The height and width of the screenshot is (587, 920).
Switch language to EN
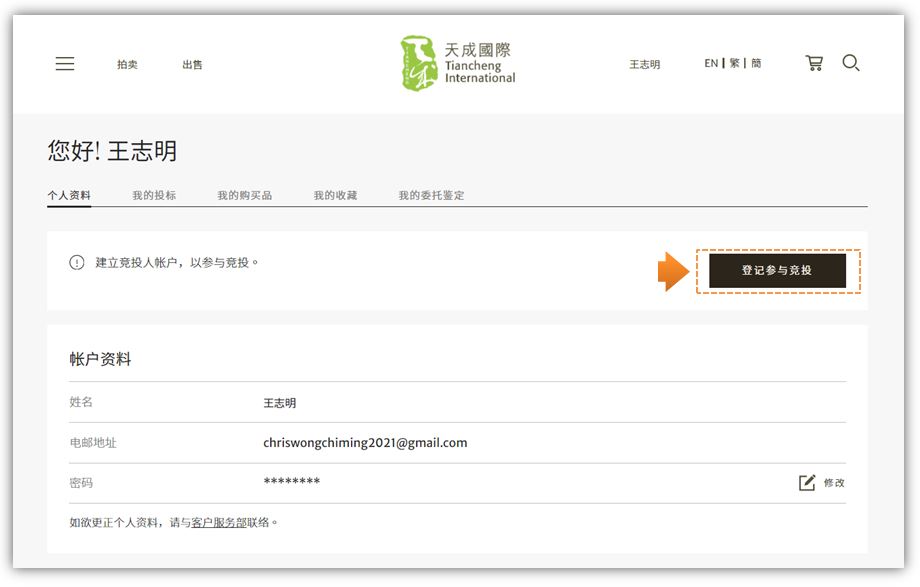(x=711, y=63)
